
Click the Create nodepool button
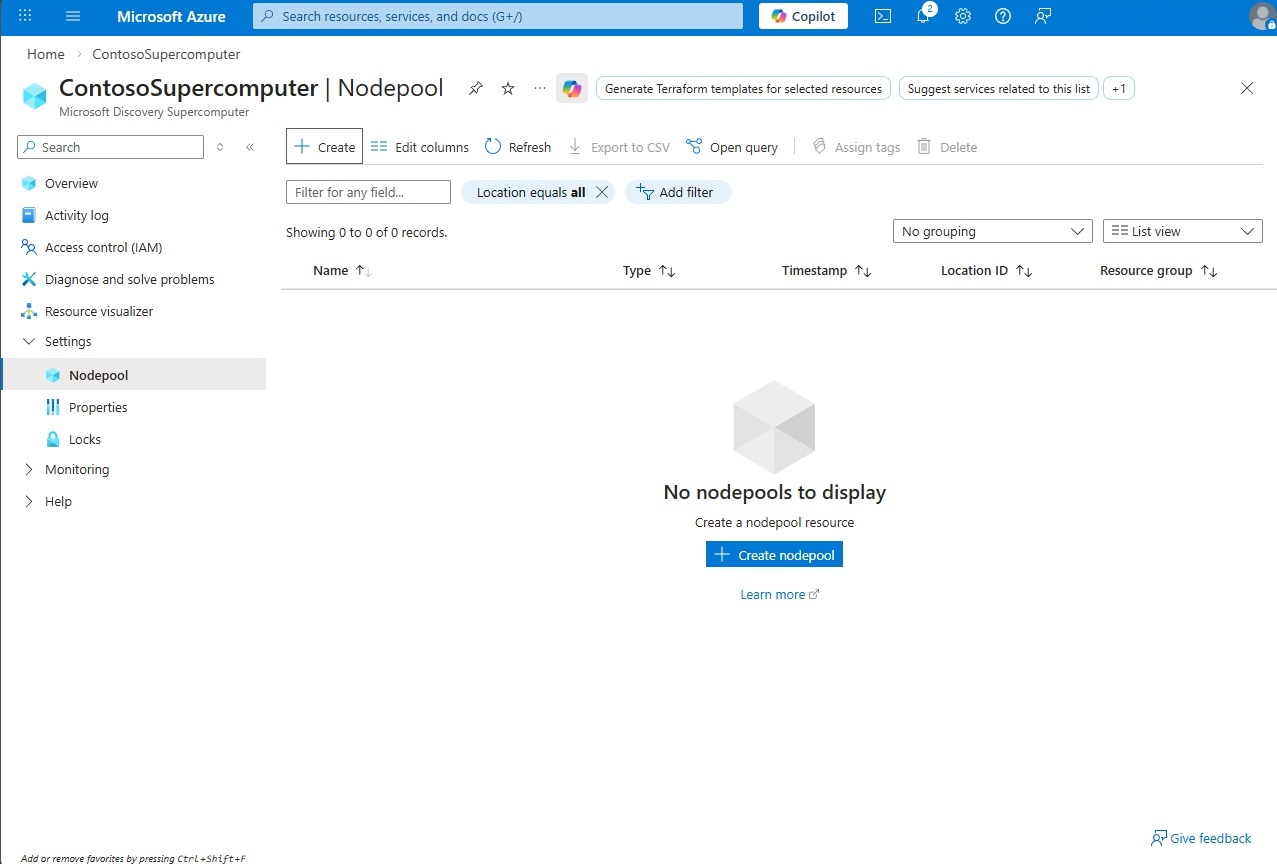tap(774, 554)
